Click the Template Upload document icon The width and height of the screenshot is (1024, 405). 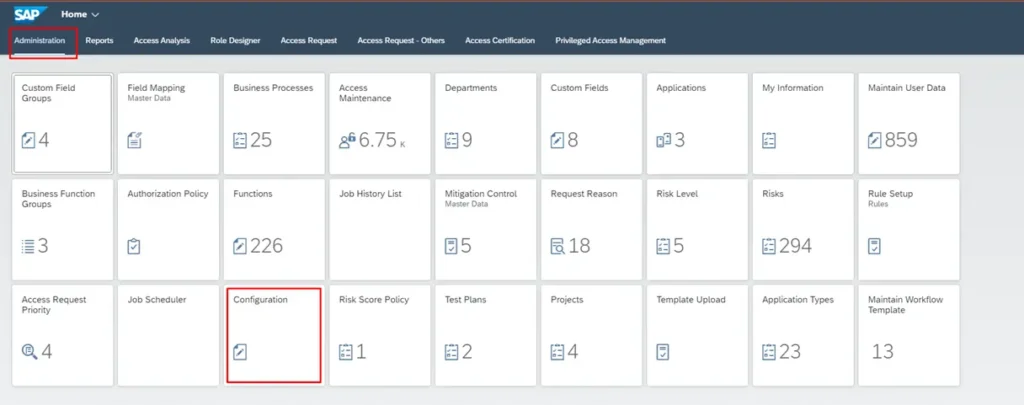[663, 351]
